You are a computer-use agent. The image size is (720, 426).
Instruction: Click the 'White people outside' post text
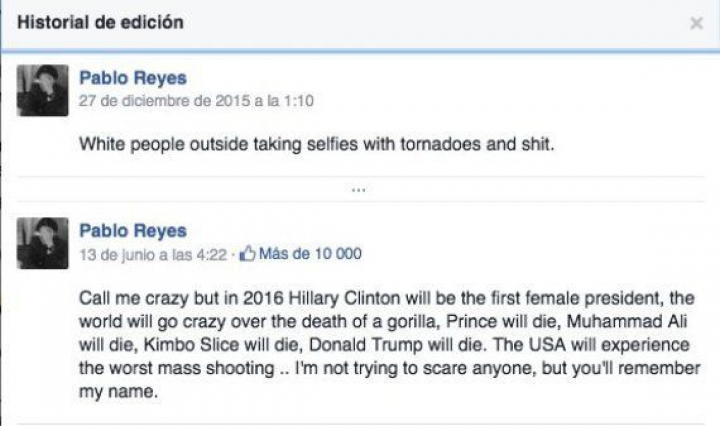coord(315,144)
